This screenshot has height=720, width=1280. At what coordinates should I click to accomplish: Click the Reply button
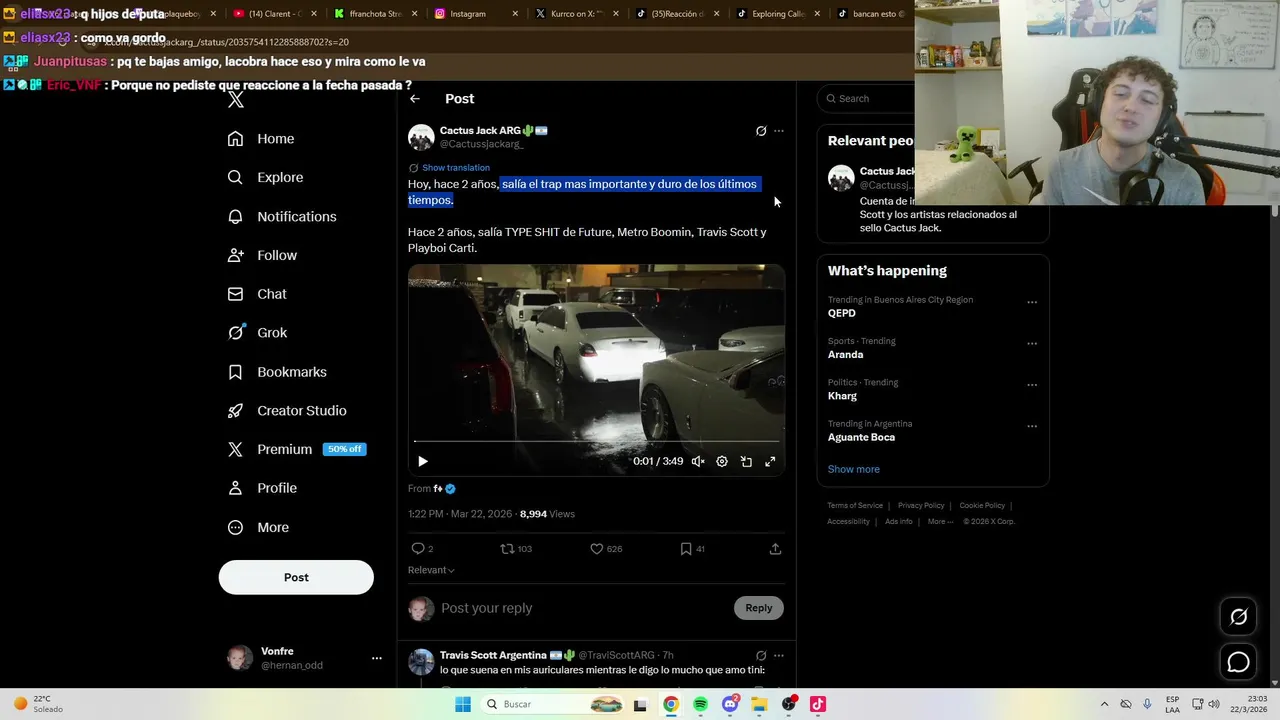click(x=759, y=608)
